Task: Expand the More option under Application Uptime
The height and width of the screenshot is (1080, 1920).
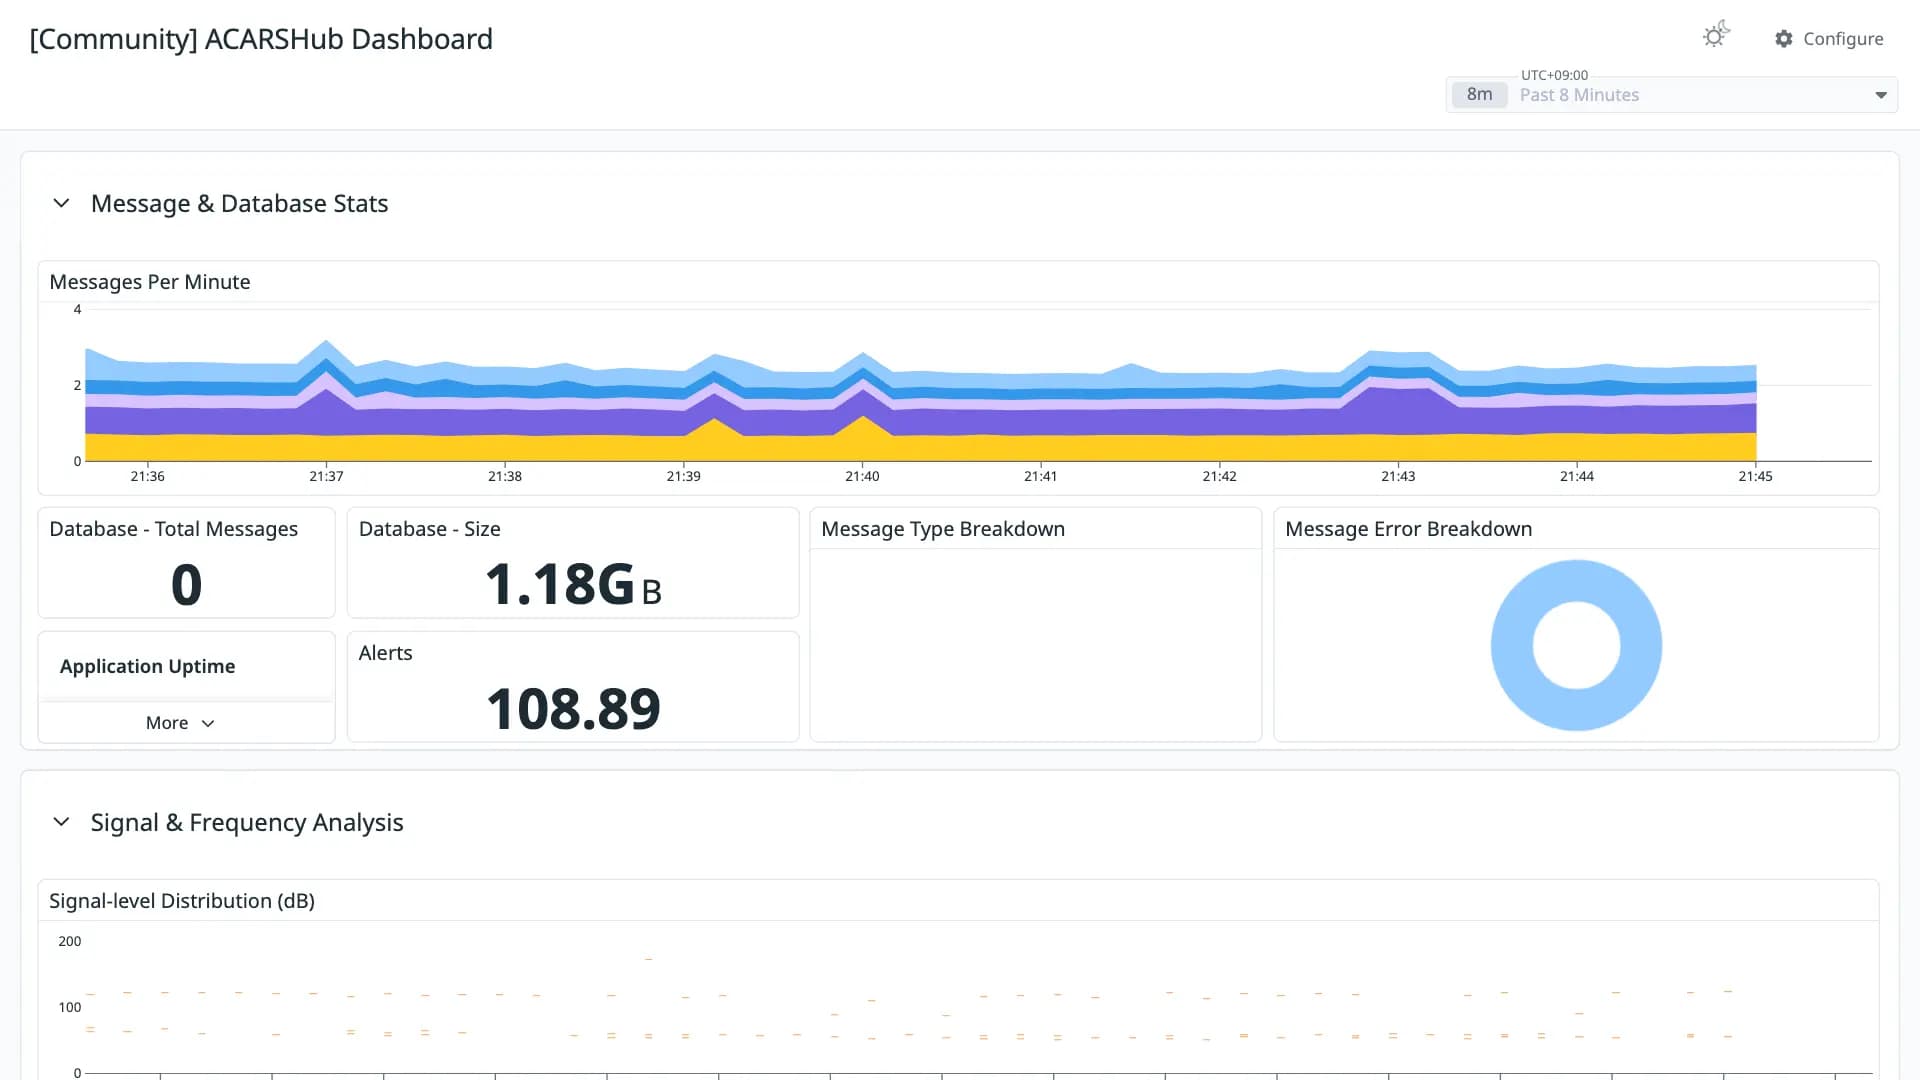Action: click(x=180, y=723)
